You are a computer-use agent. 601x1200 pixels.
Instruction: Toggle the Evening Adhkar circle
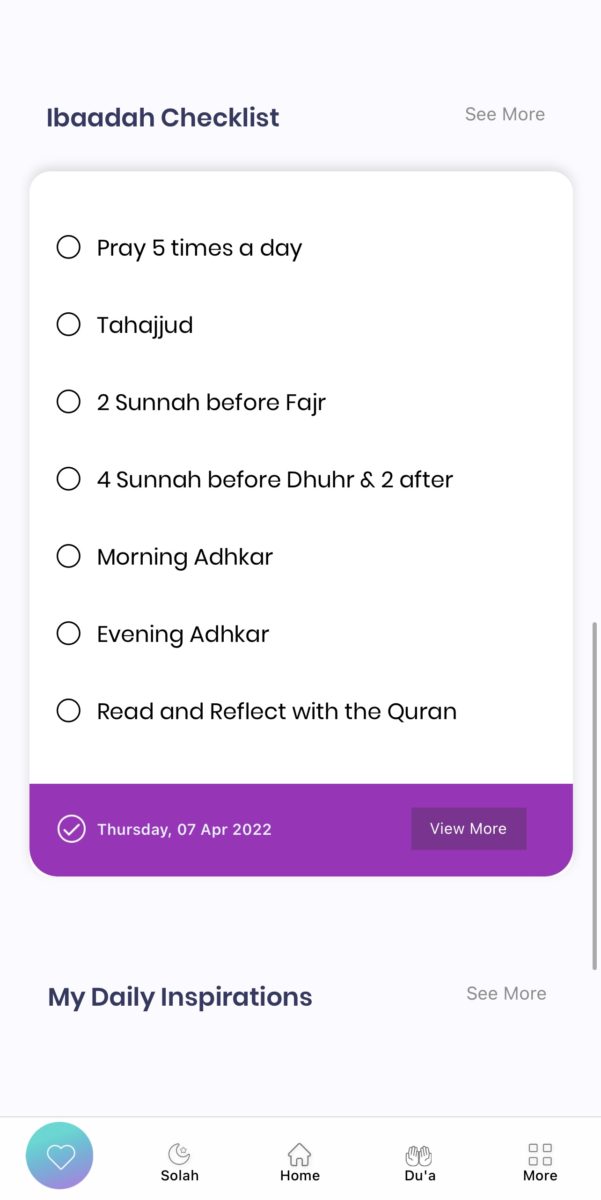click(68, 633)
